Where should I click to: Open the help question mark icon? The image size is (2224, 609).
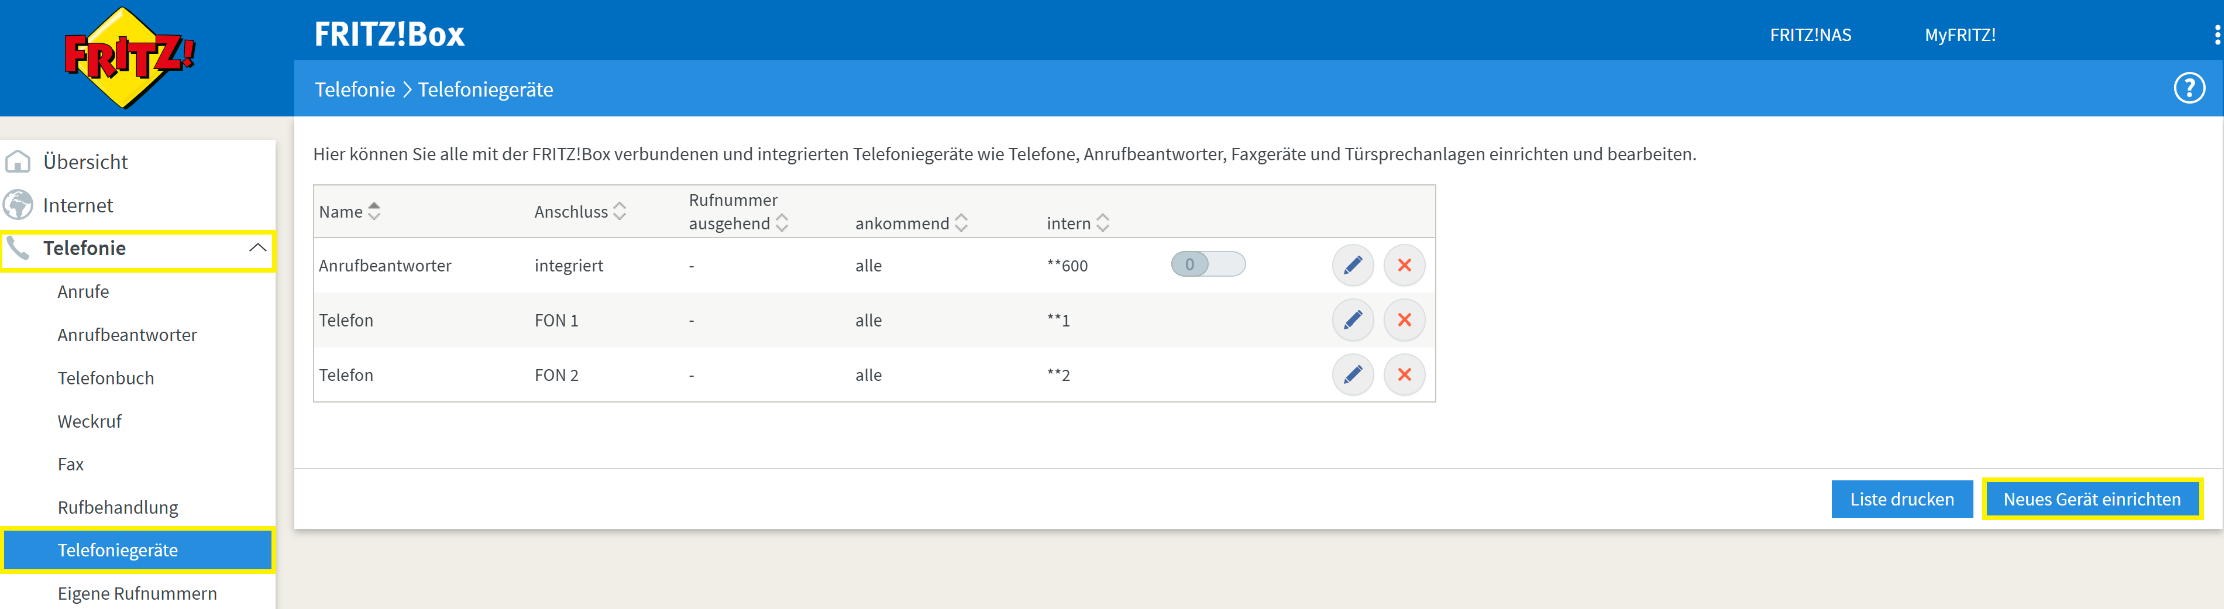2189,89
